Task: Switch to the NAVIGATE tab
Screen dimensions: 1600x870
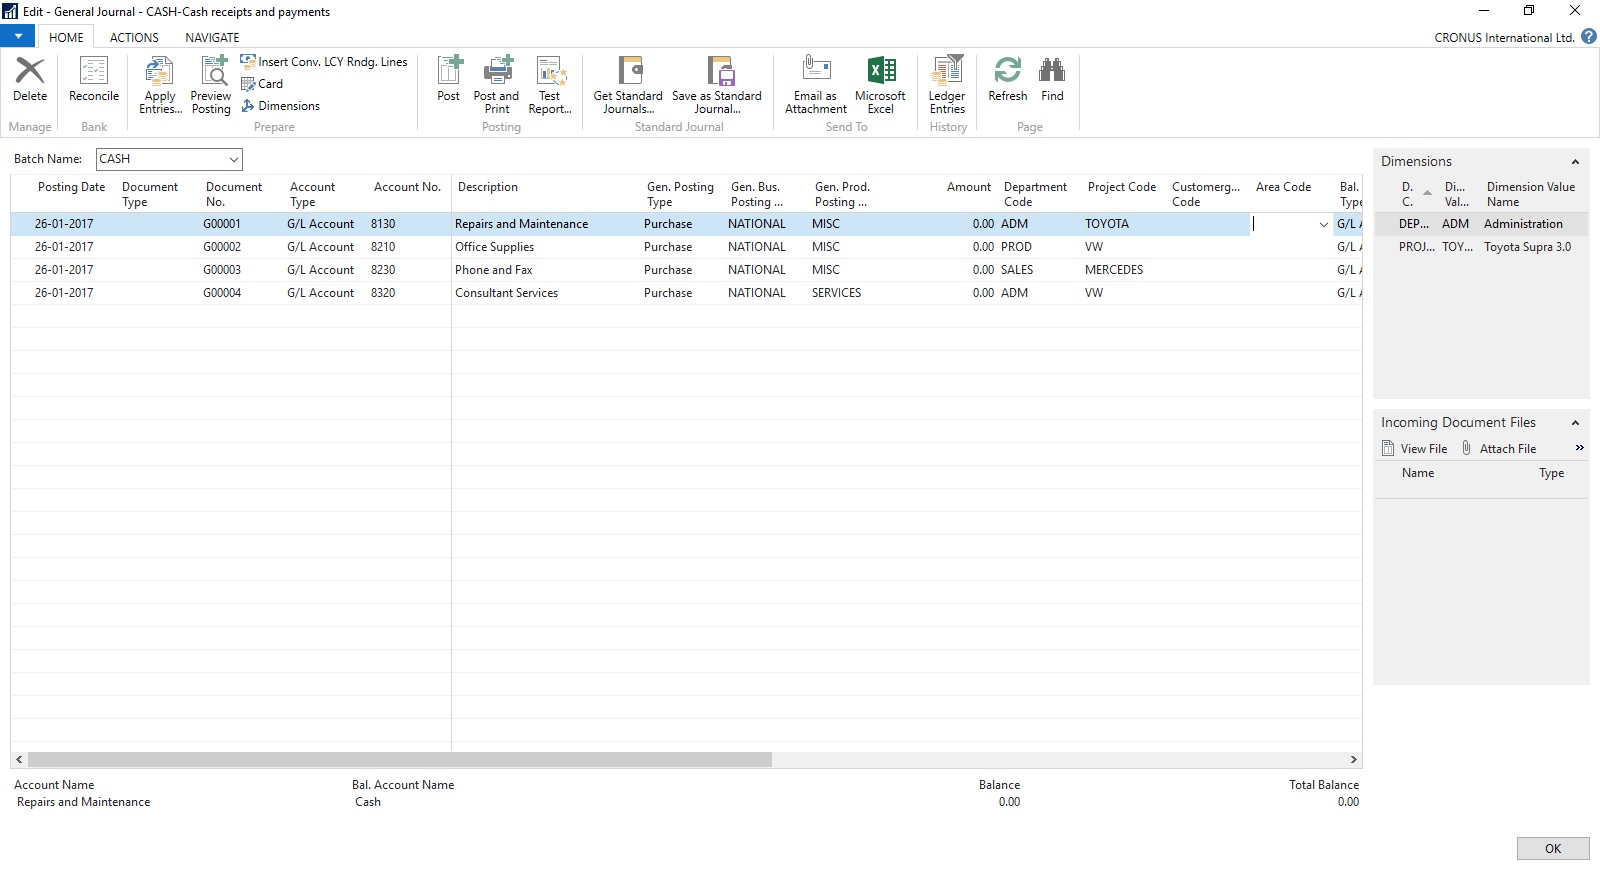Action: click(212, 37)
